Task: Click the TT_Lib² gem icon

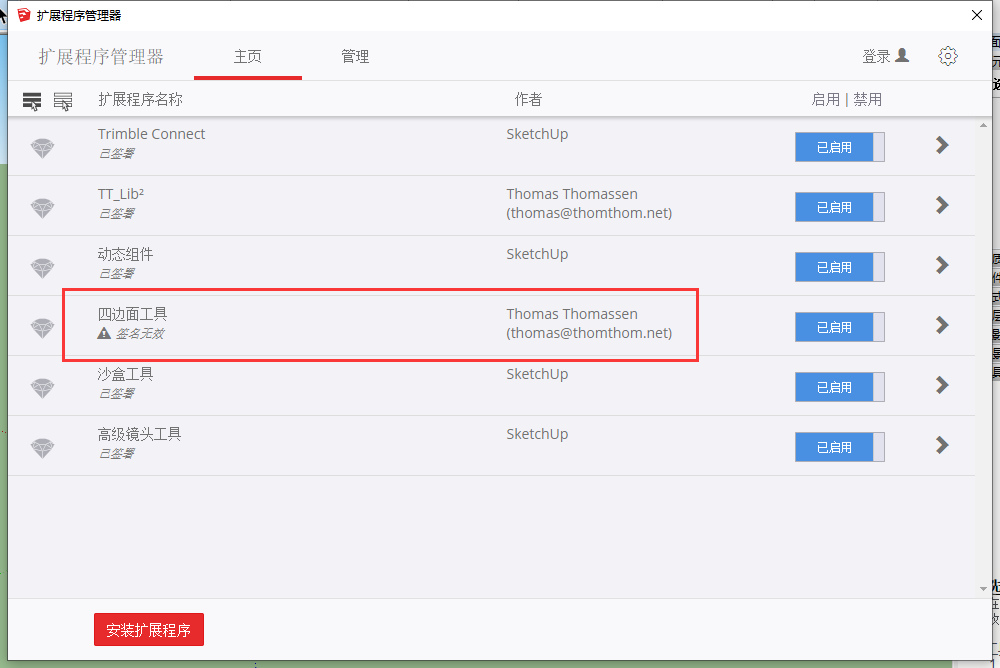Action: tap(43, 208)
